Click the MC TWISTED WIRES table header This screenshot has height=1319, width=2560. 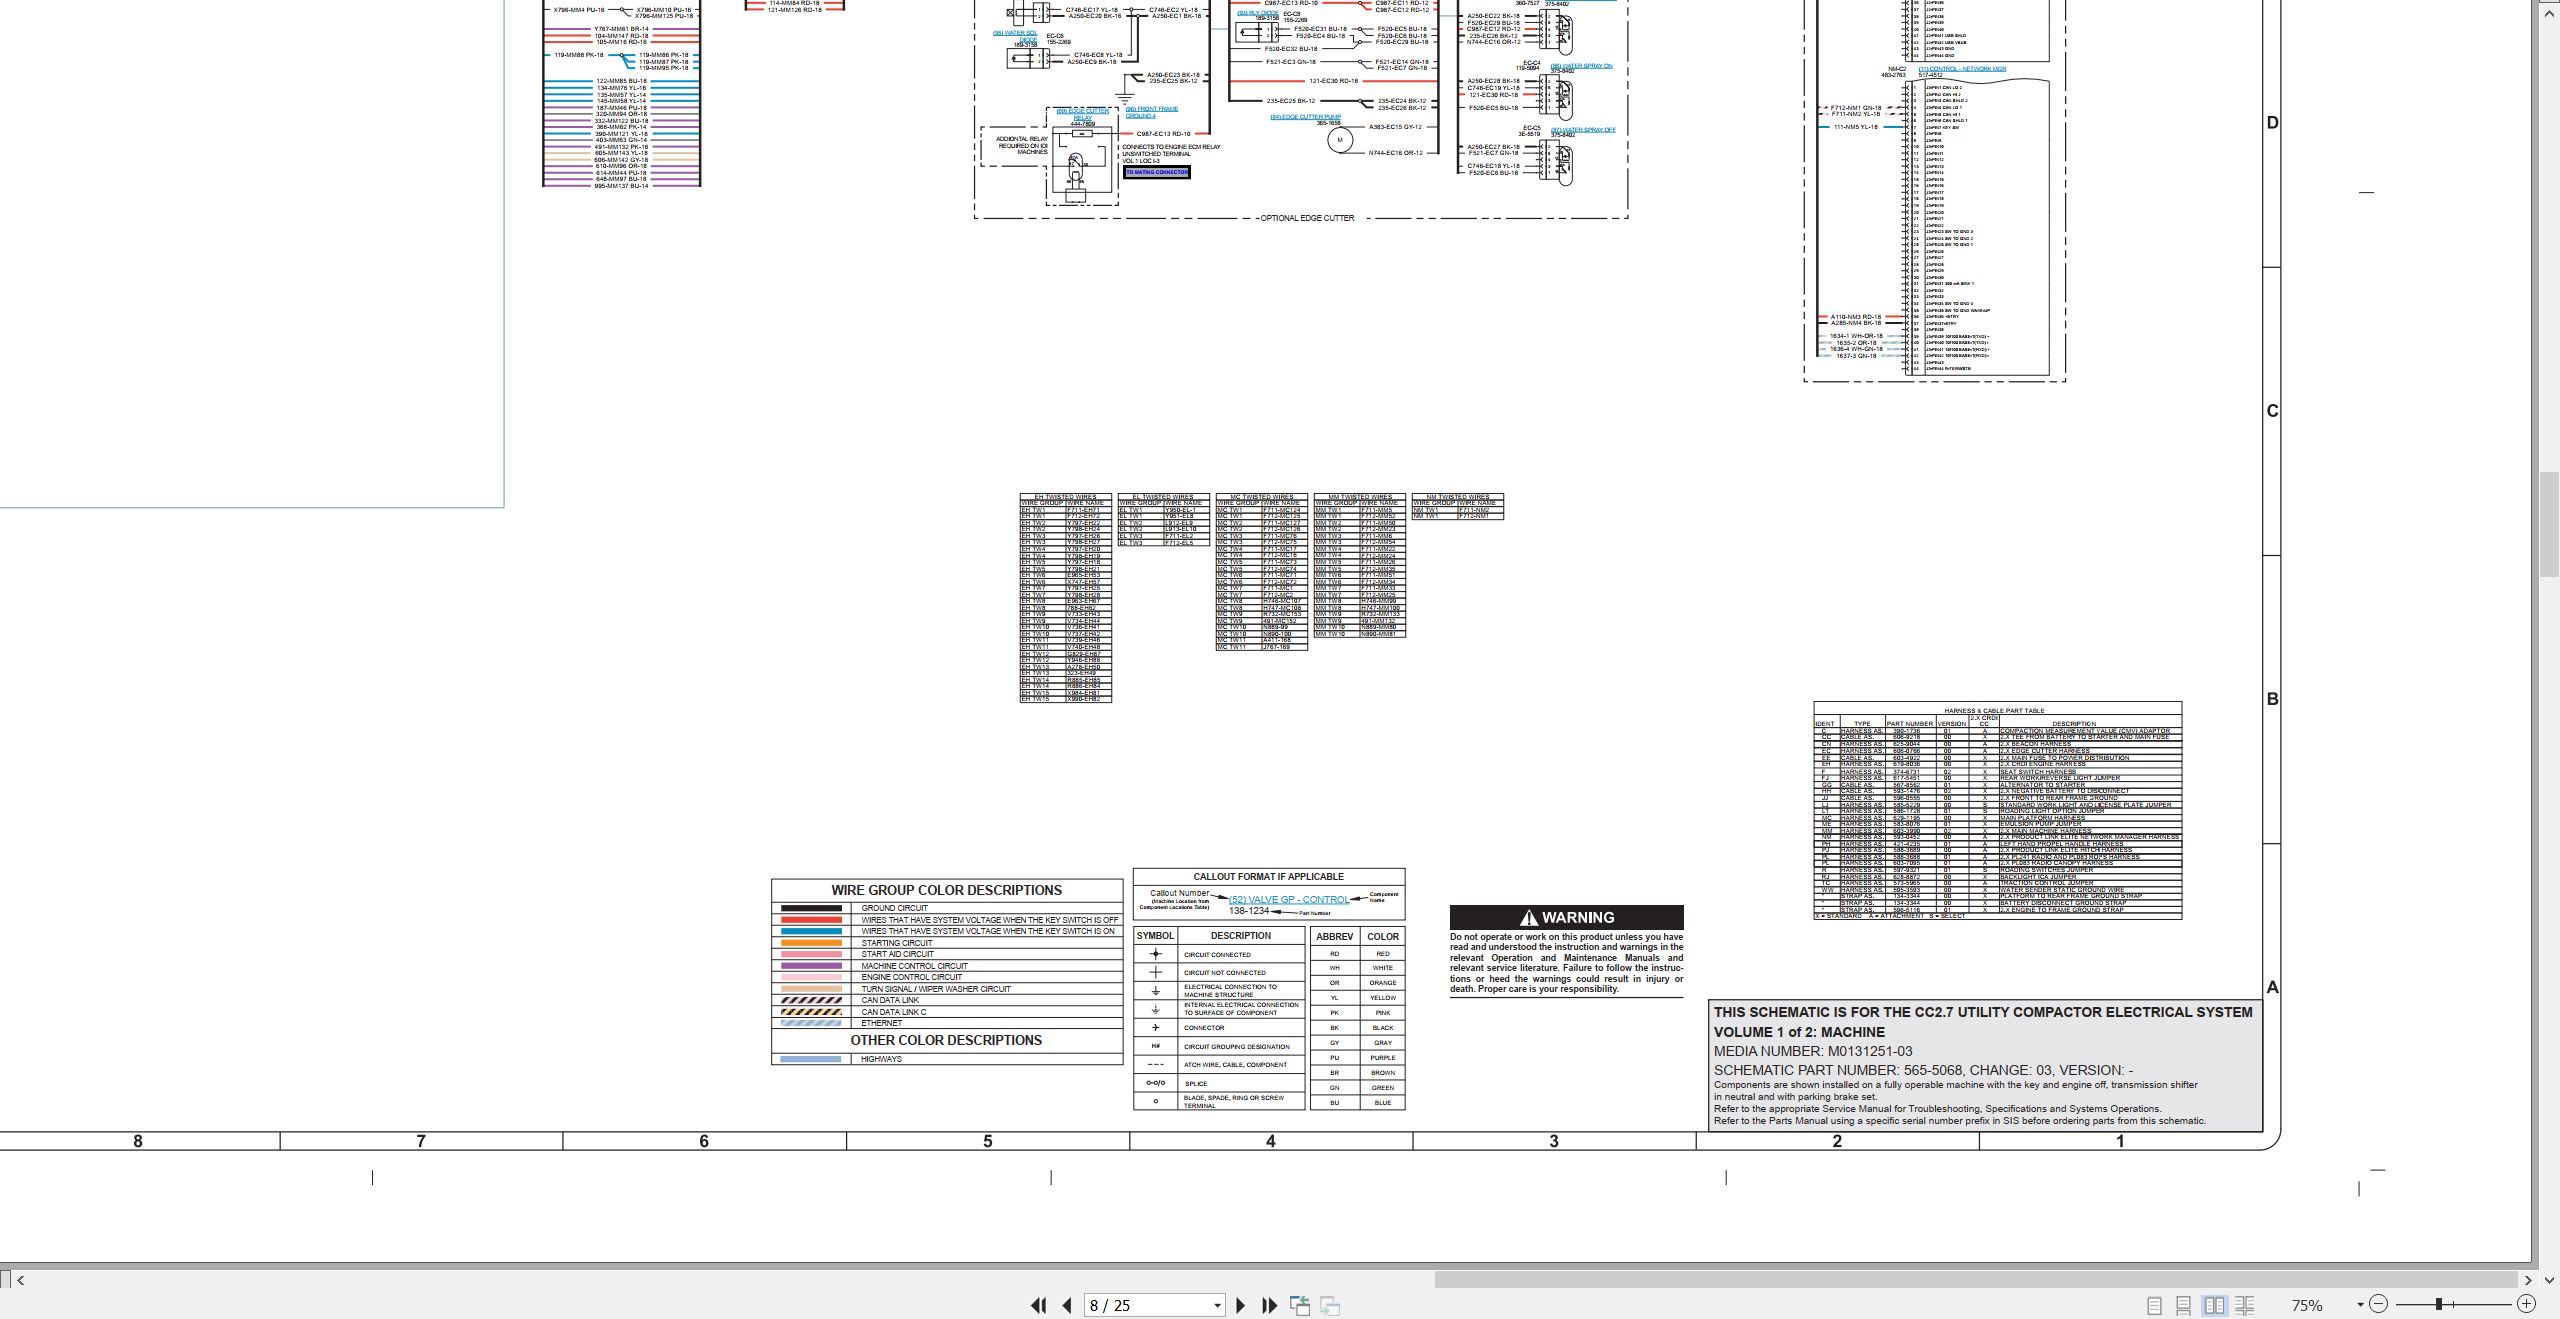[x=1261, y=497]
